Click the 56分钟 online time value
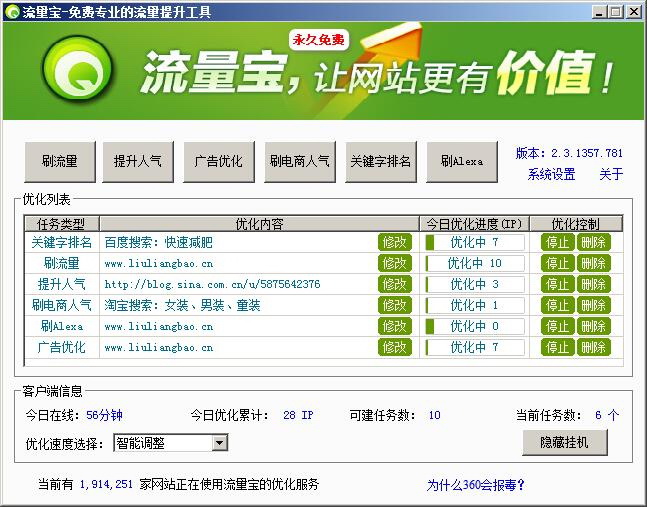This screenshot has width=647, height=507. click(104, 415)
